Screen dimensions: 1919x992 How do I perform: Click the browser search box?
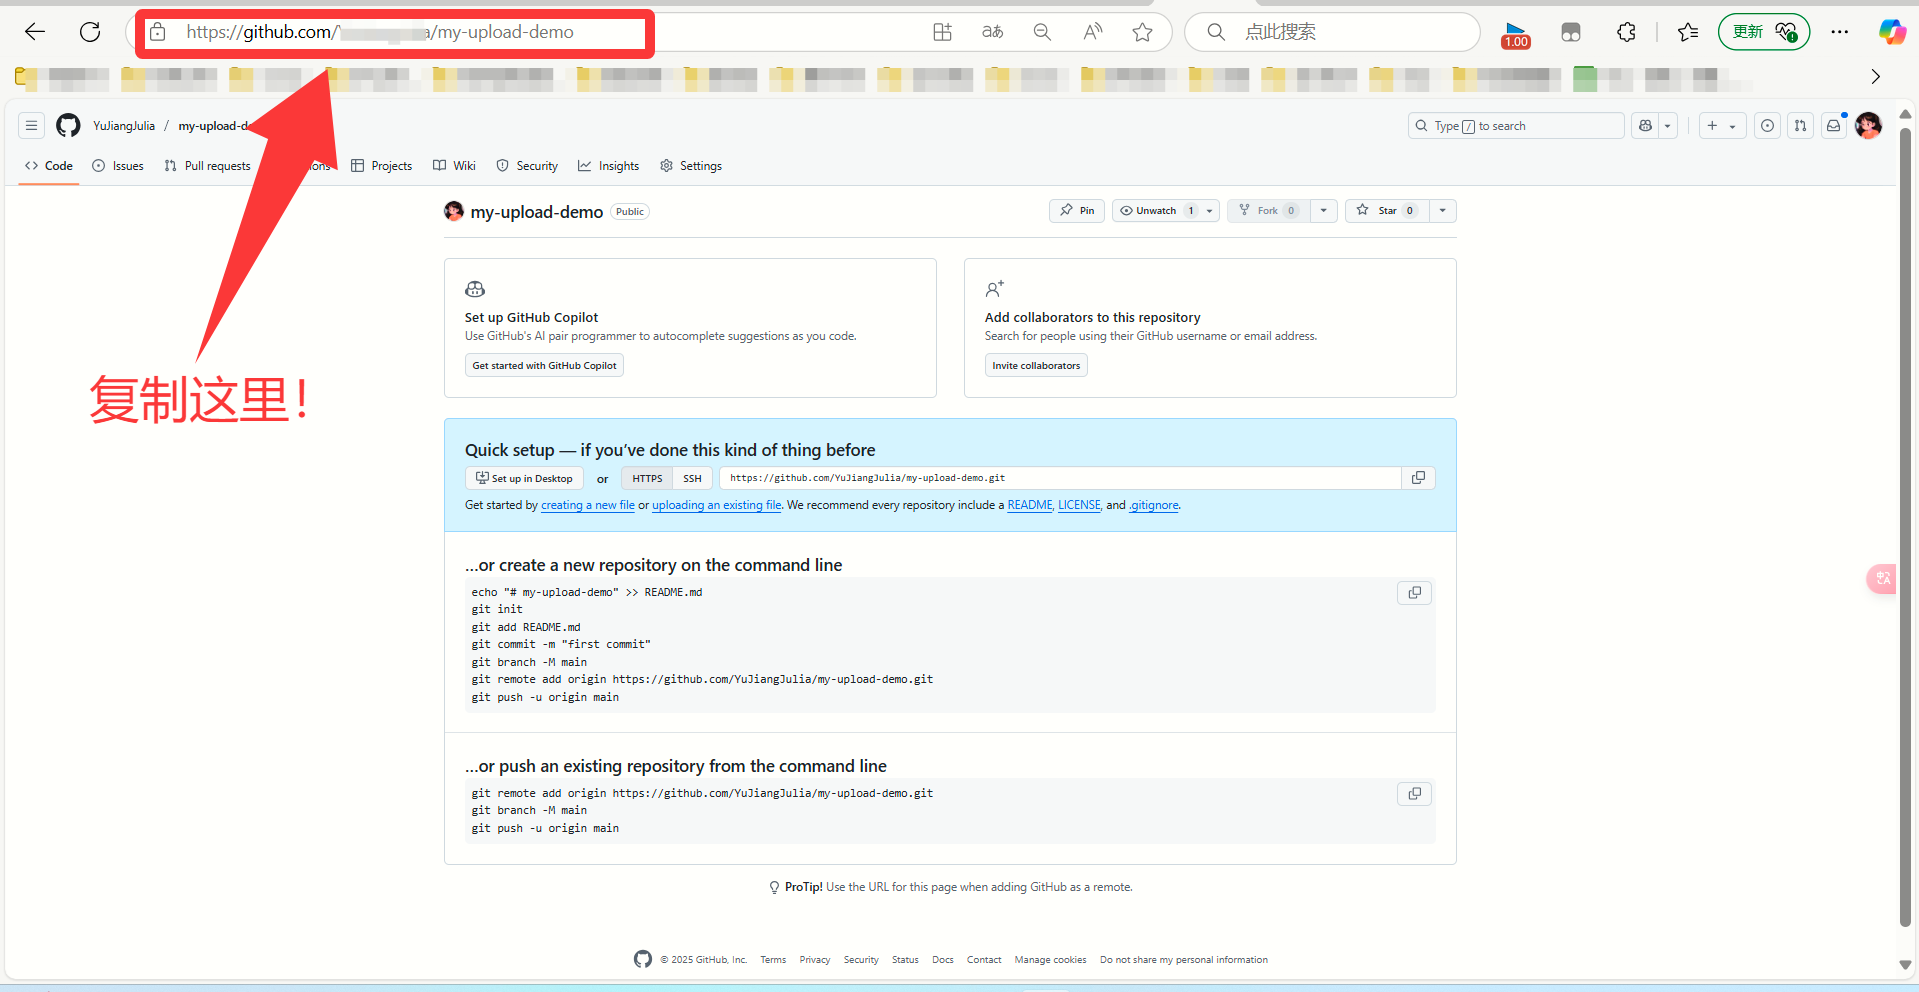tap(1332, 32)
